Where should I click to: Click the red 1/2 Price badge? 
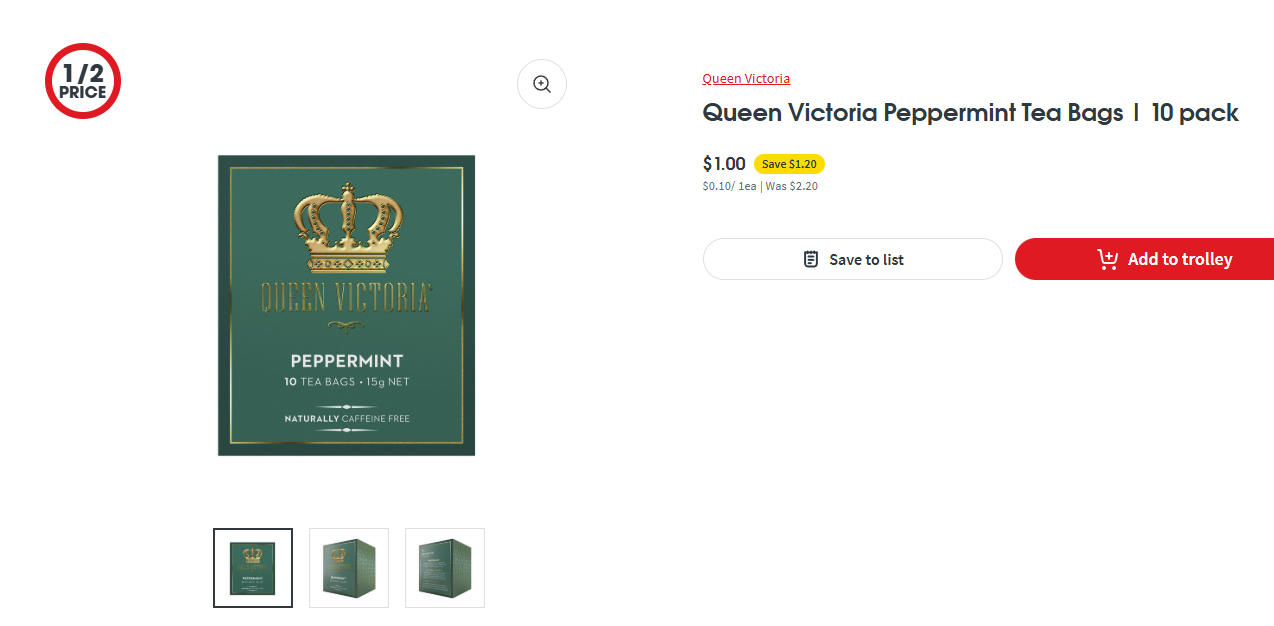coord(83,81)
